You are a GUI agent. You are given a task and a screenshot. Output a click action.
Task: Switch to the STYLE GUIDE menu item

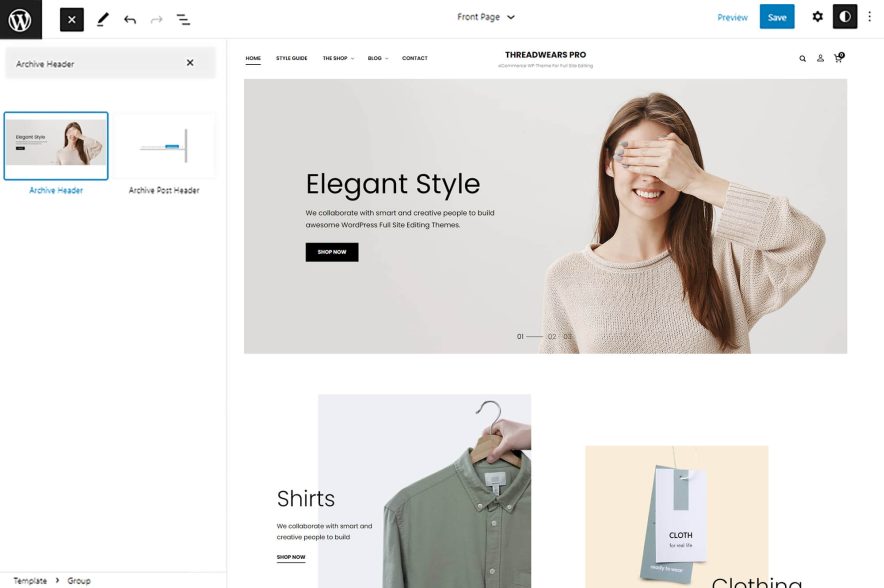point(292,57)
